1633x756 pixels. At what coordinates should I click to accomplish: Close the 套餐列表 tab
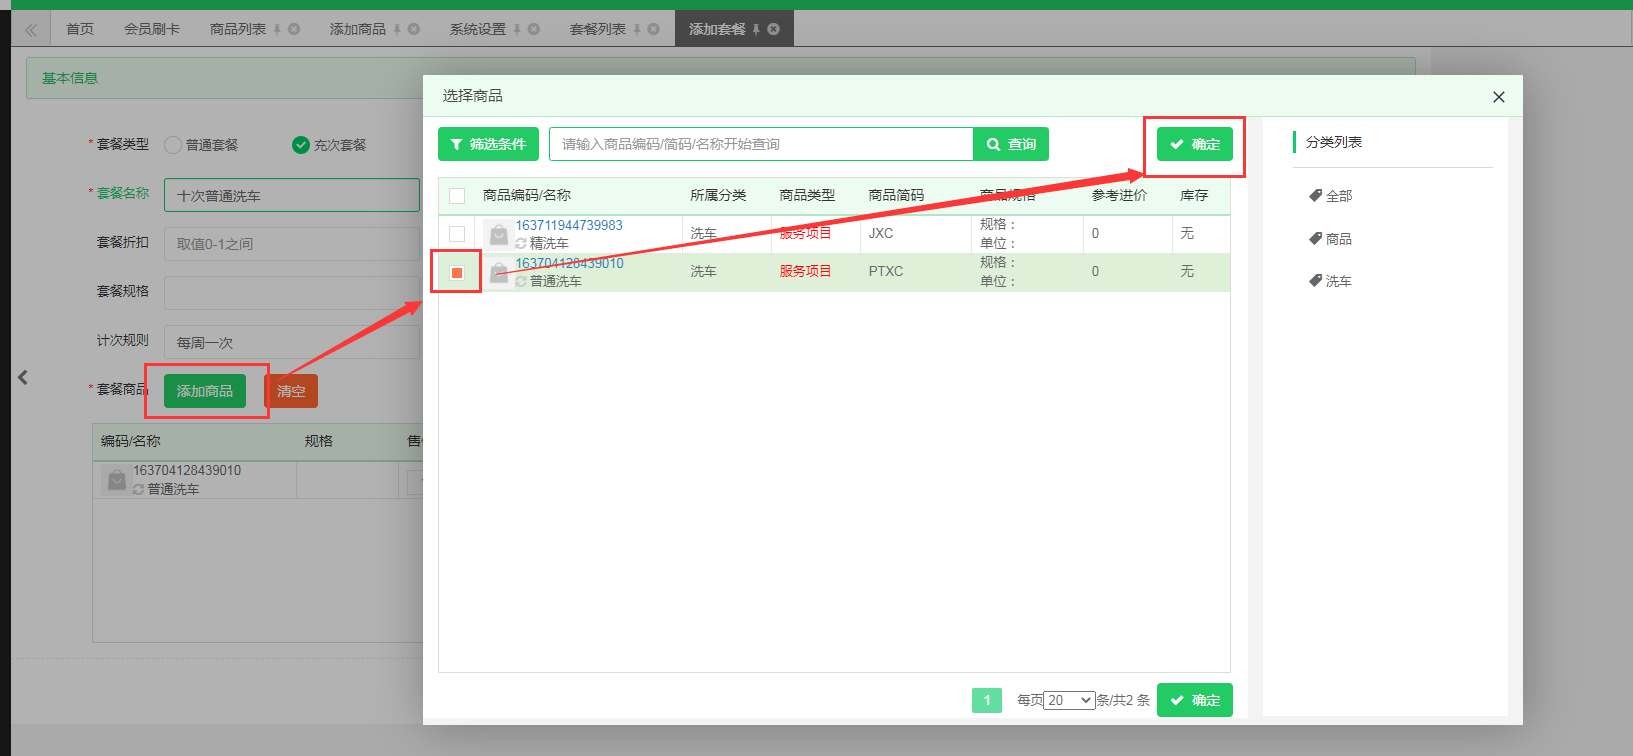(x=654, y=29)
